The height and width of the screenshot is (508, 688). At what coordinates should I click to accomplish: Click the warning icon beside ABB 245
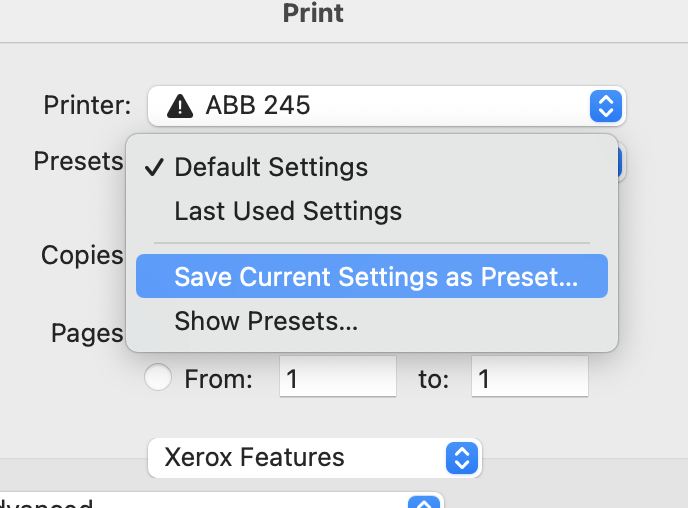180,104
